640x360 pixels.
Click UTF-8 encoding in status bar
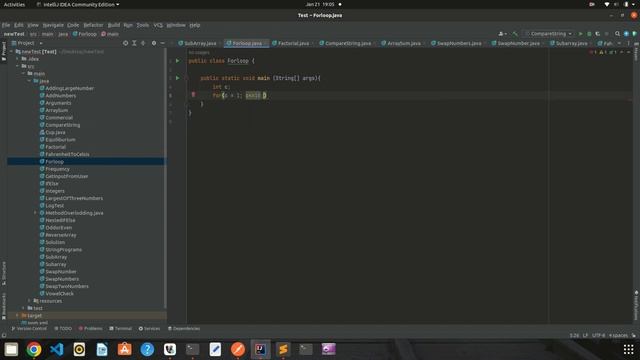pos(598,336)
